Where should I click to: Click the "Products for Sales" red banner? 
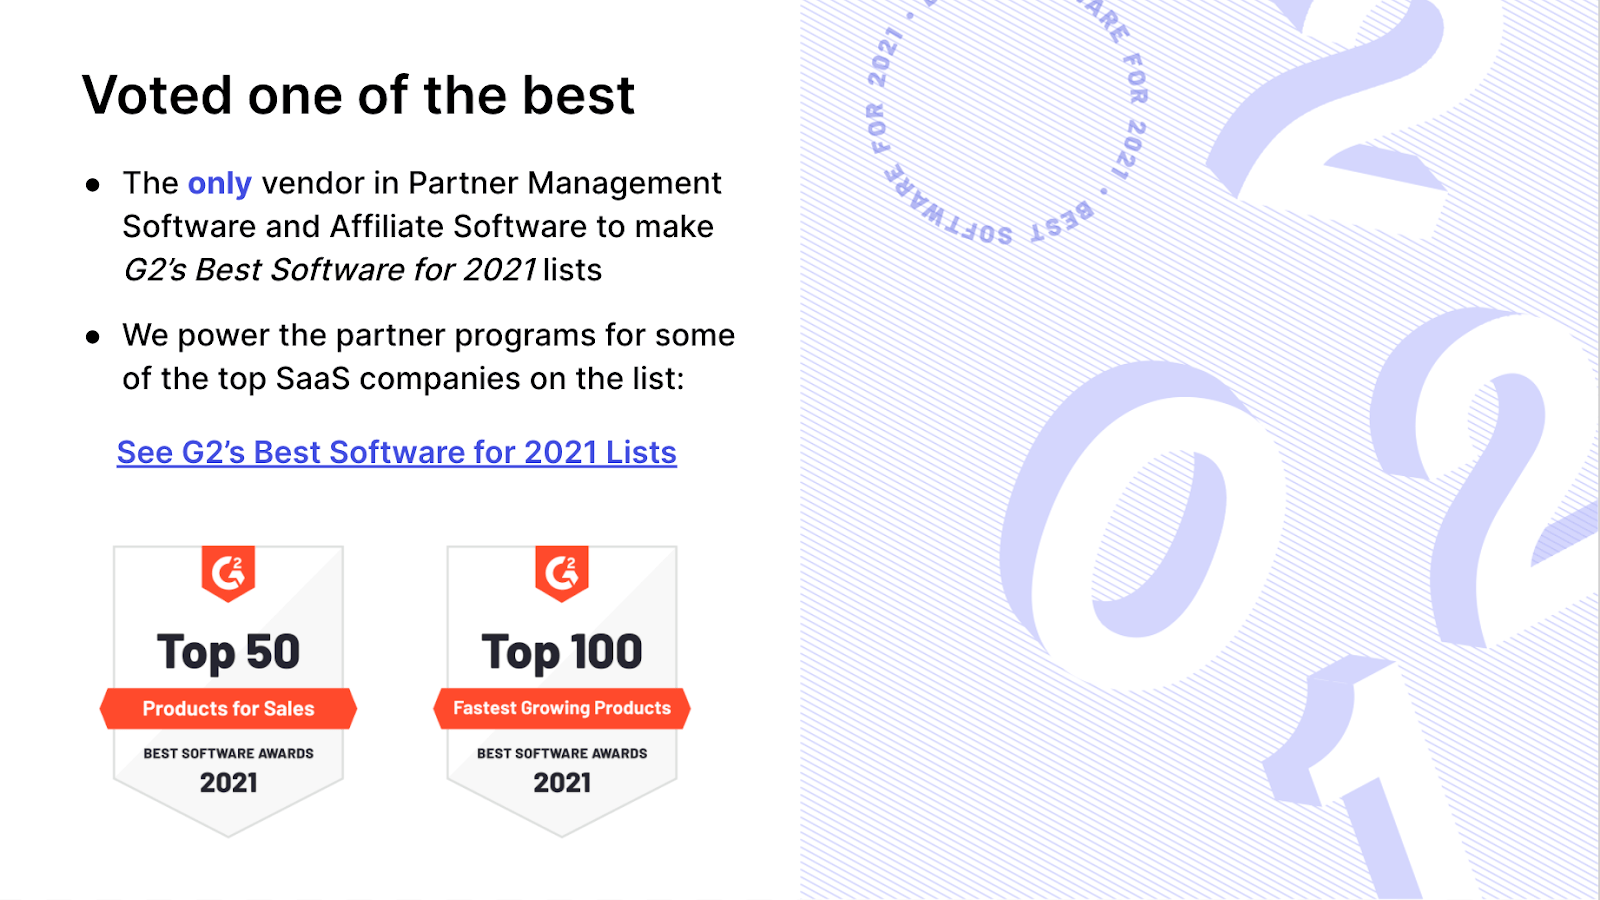pos(228,708)
